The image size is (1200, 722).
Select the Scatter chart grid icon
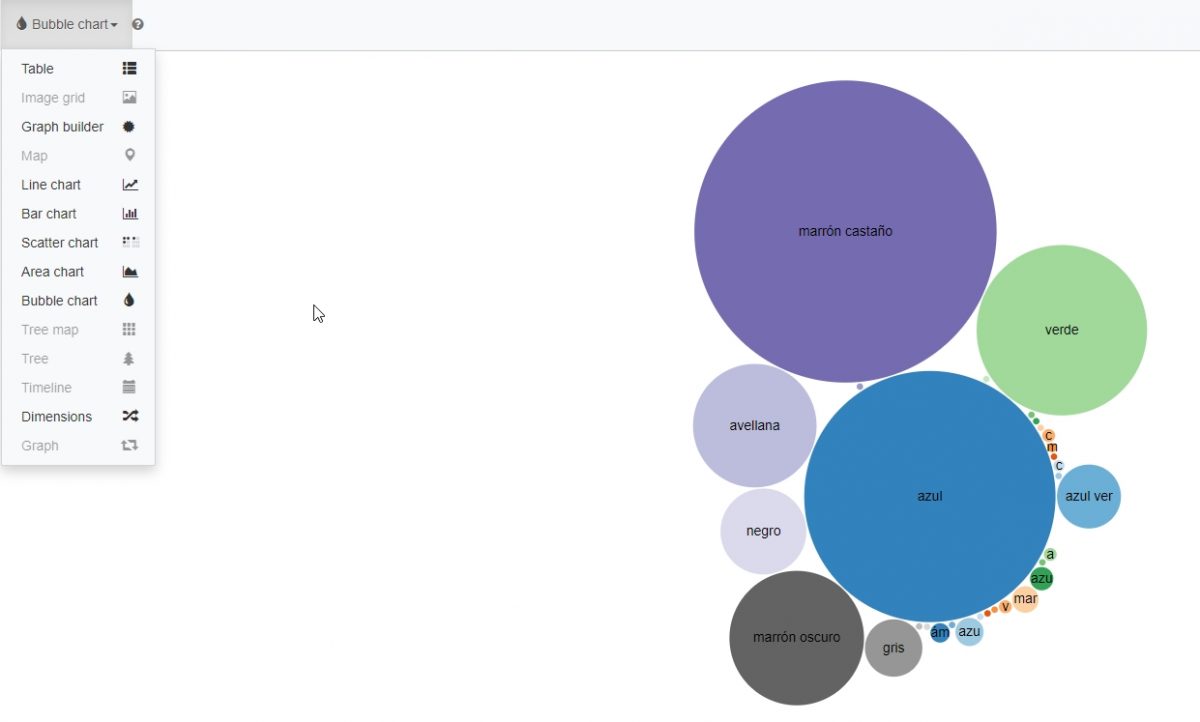(x=129, y=242)
